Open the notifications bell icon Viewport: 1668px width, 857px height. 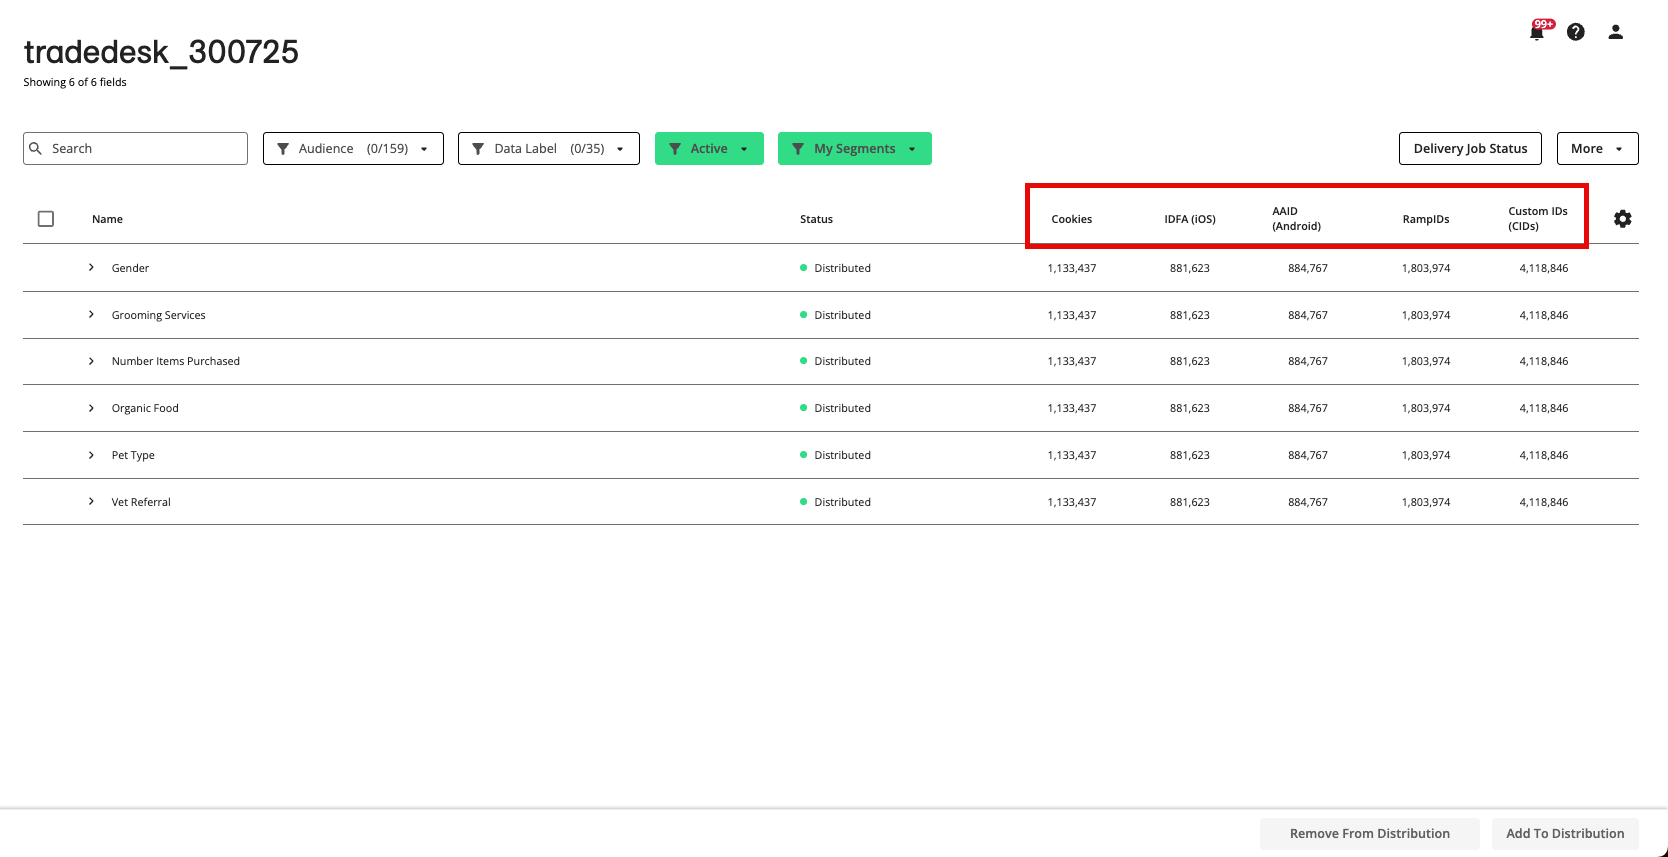pyautogui.click(x=1537, y=32)
